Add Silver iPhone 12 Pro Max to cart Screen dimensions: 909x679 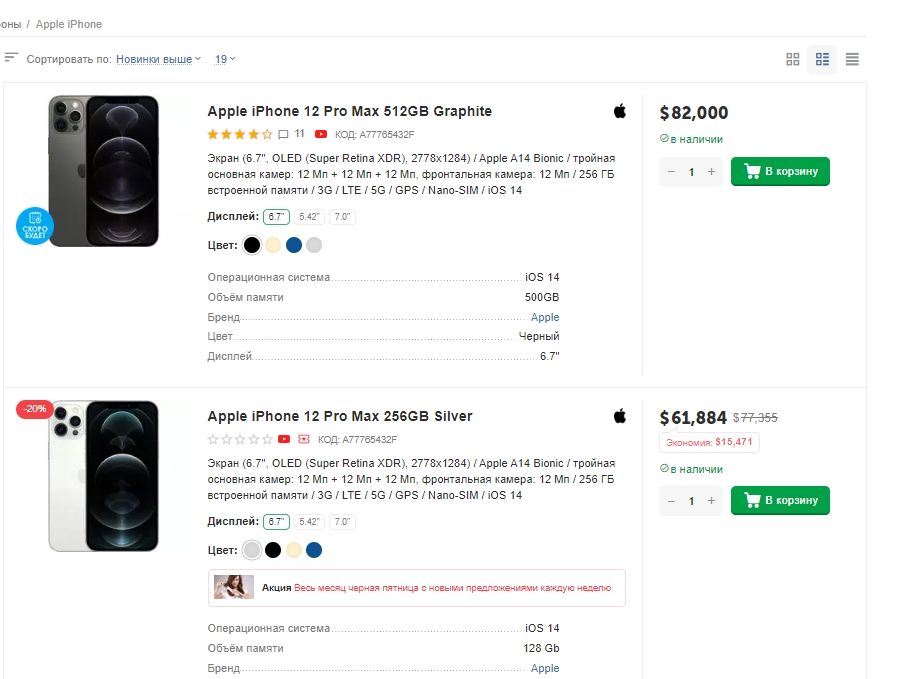click(780, 500)
